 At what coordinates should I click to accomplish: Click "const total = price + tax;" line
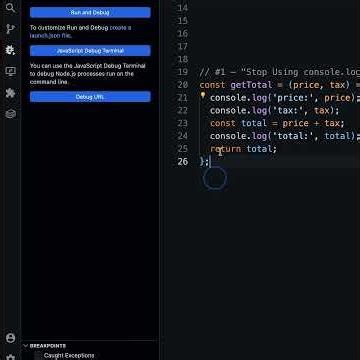[x=277, y=123]
